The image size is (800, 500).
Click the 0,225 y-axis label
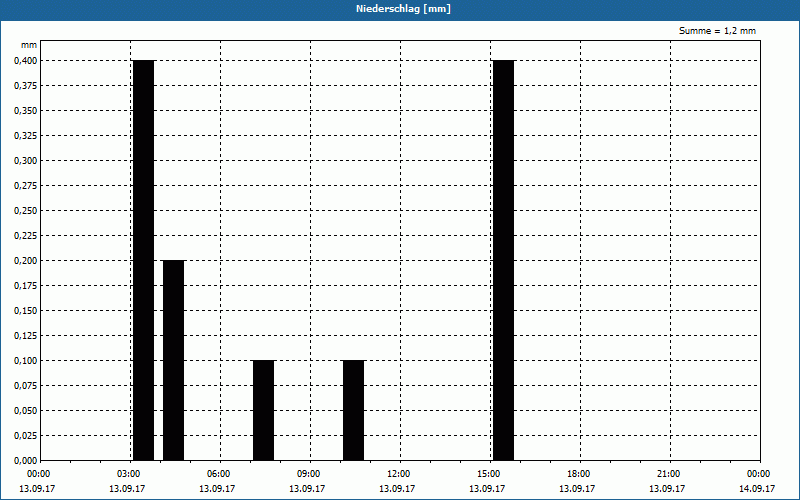[26, 236]
